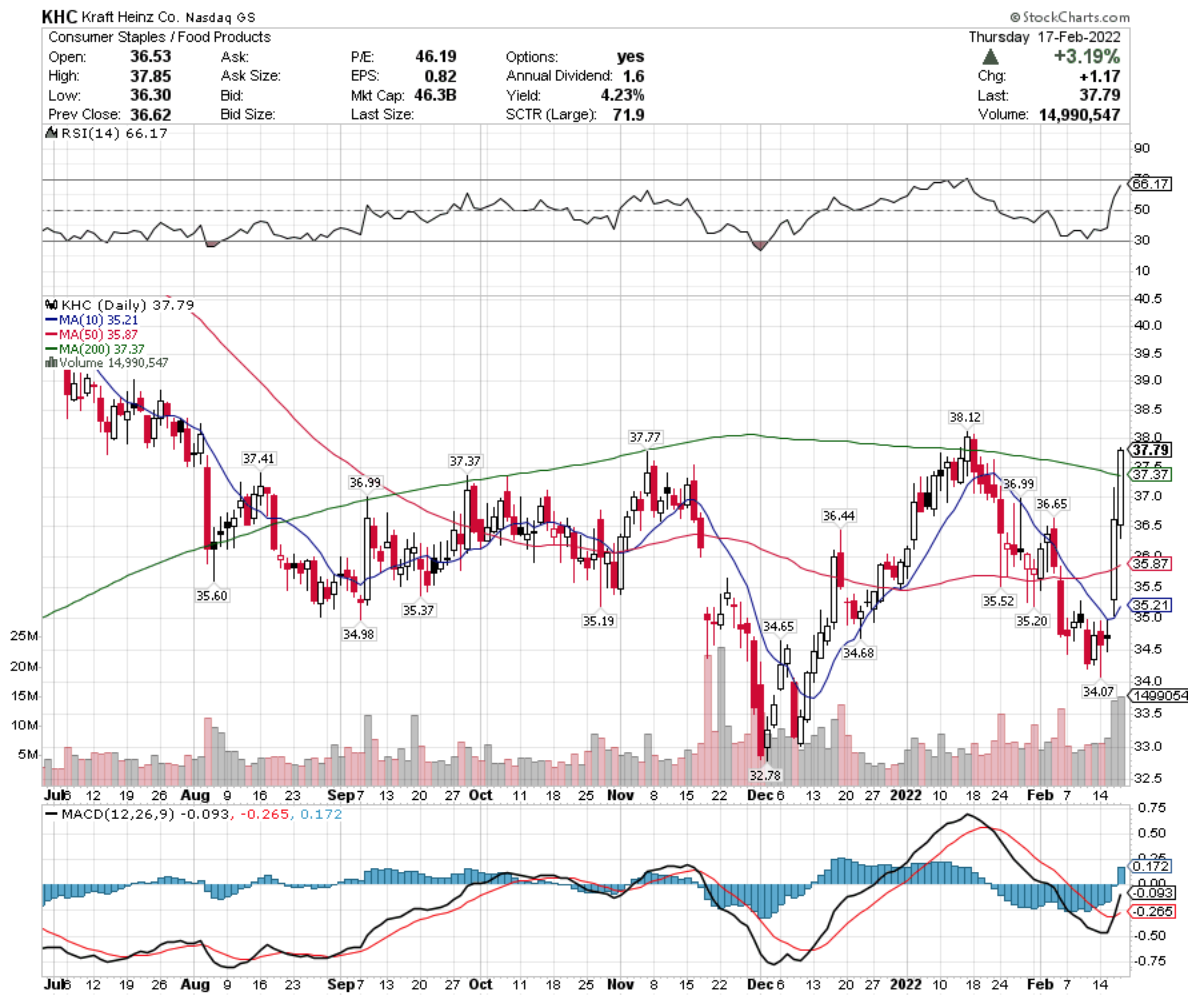Click the +3.19% percent change value
Image resolution: width=1194 pixels, height=996 pixels.
point(1087,56)
